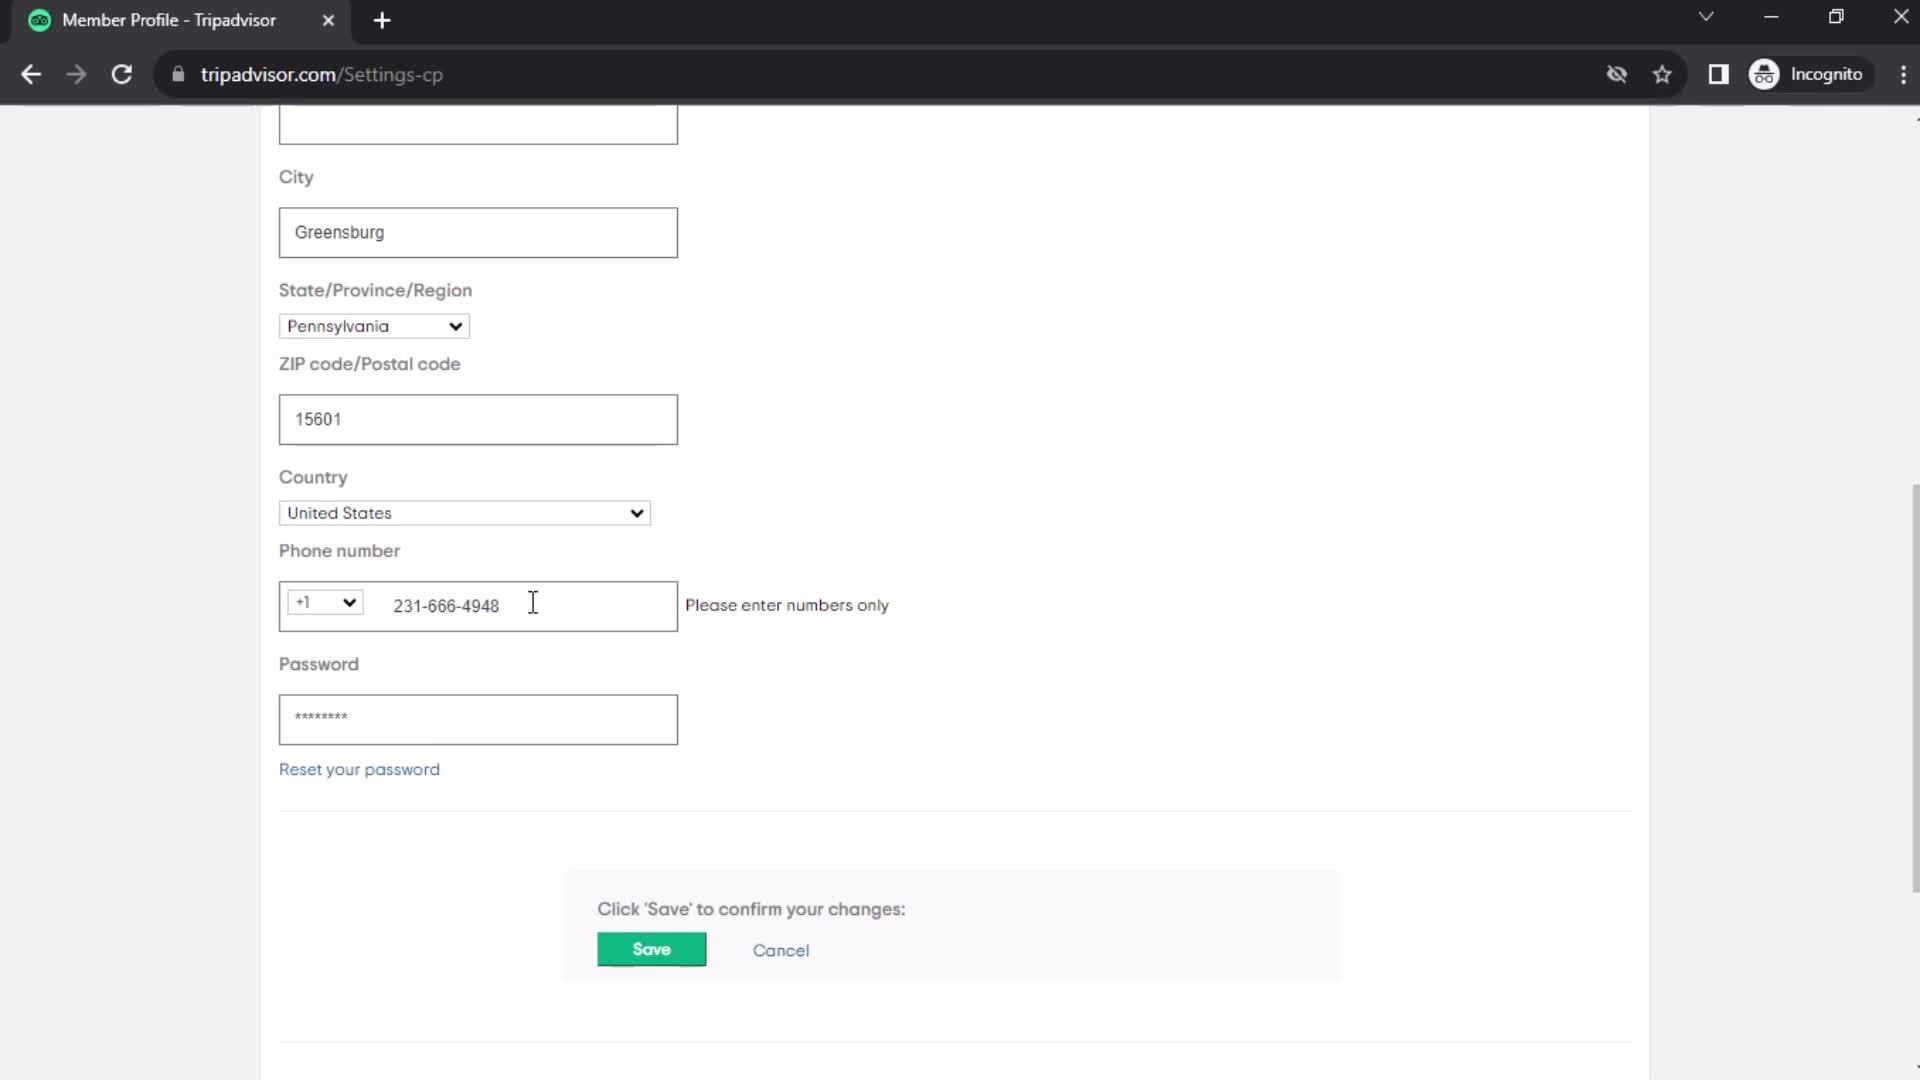This screenshot has height=1080, width=1920.
Task: Click the phone number input field
Action: (x=533, y=605)
